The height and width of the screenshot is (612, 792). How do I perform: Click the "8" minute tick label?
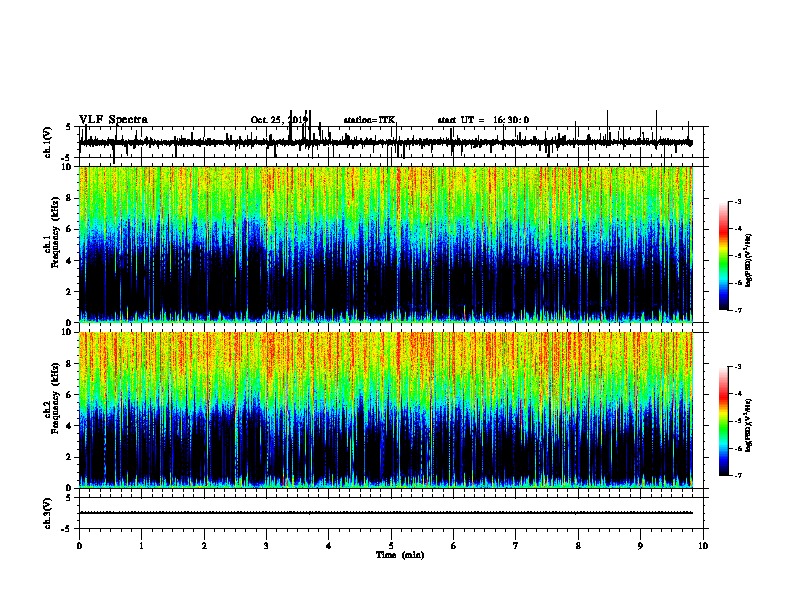[x=578, y=546]
